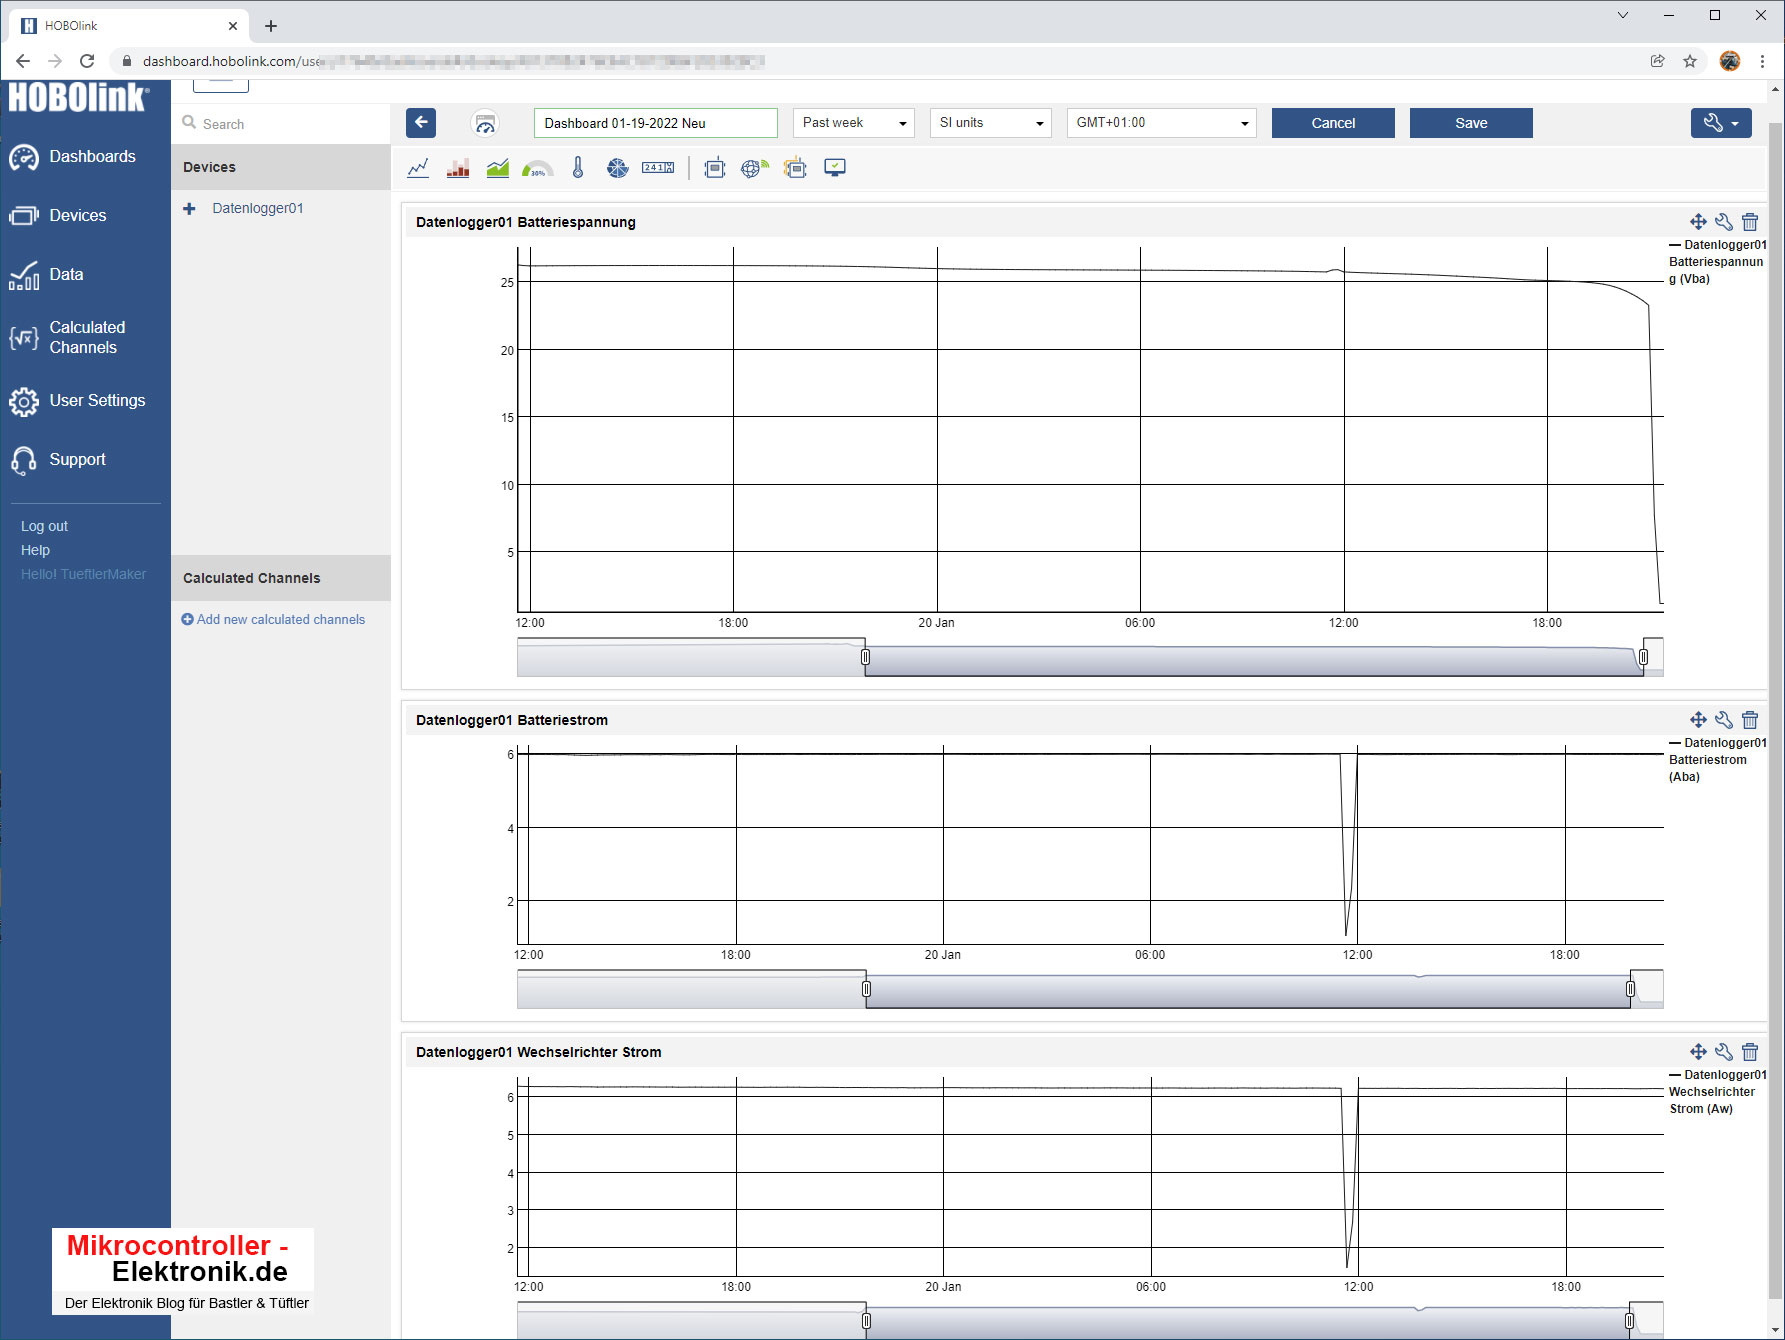Click the blue back arrow button

tap(421, 123)
